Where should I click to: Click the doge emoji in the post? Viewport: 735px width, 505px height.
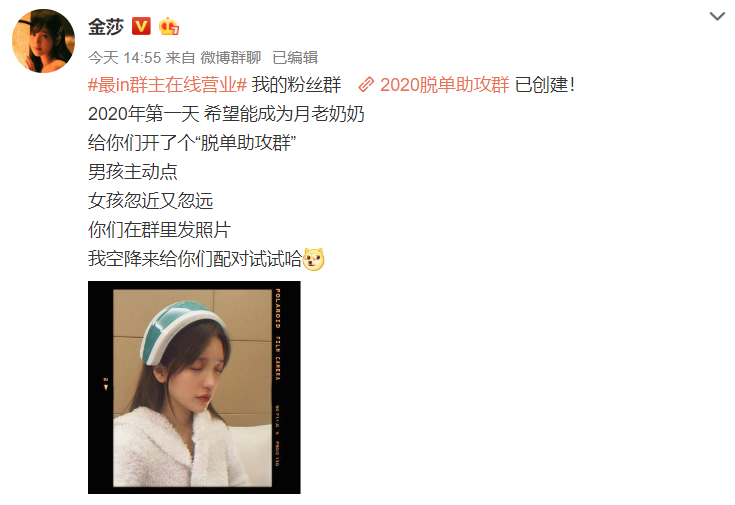pos(314,259)
